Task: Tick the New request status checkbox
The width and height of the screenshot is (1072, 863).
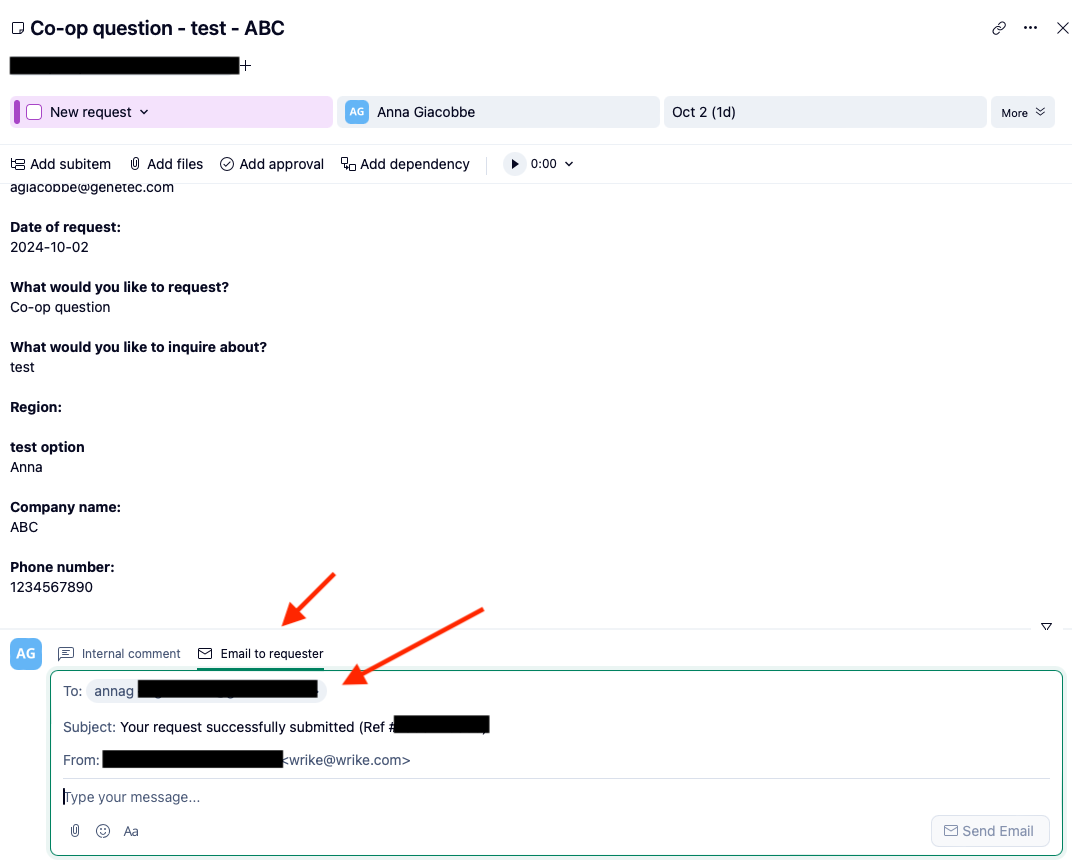Action: [34, 112]
